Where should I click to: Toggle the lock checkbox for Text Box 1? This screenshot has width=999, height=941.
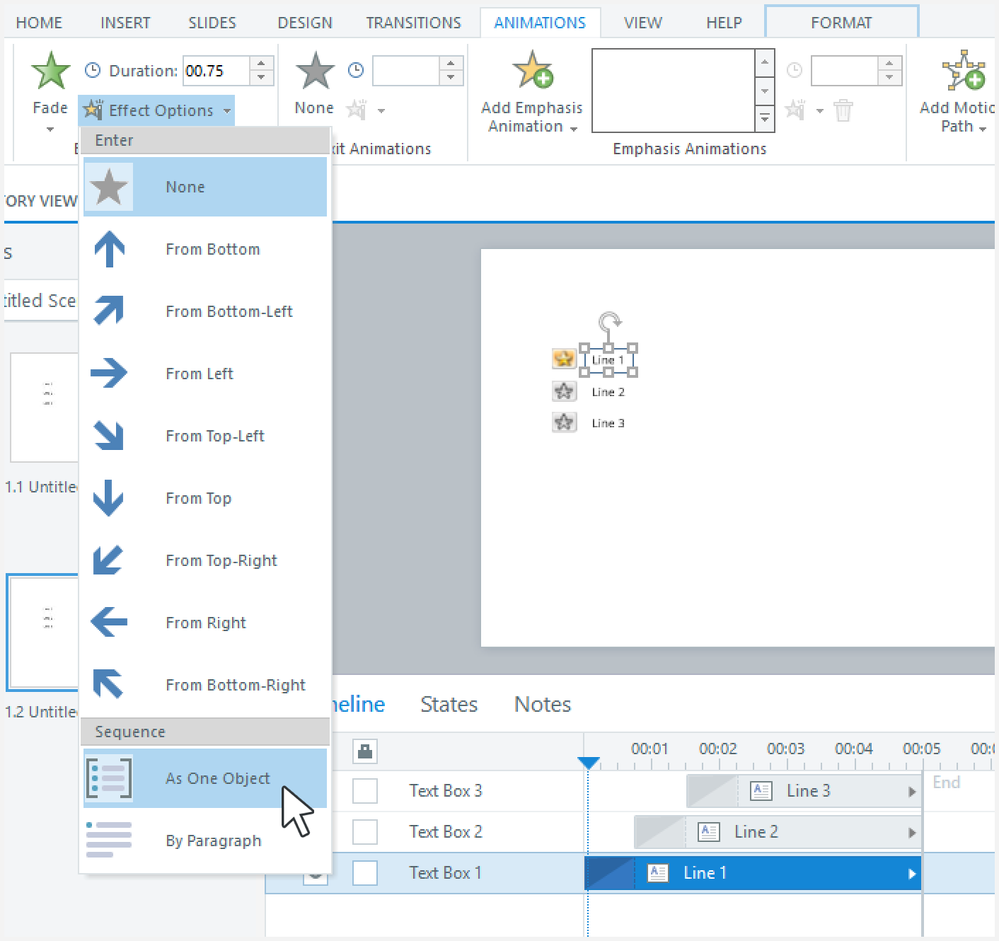pos(365,873)
